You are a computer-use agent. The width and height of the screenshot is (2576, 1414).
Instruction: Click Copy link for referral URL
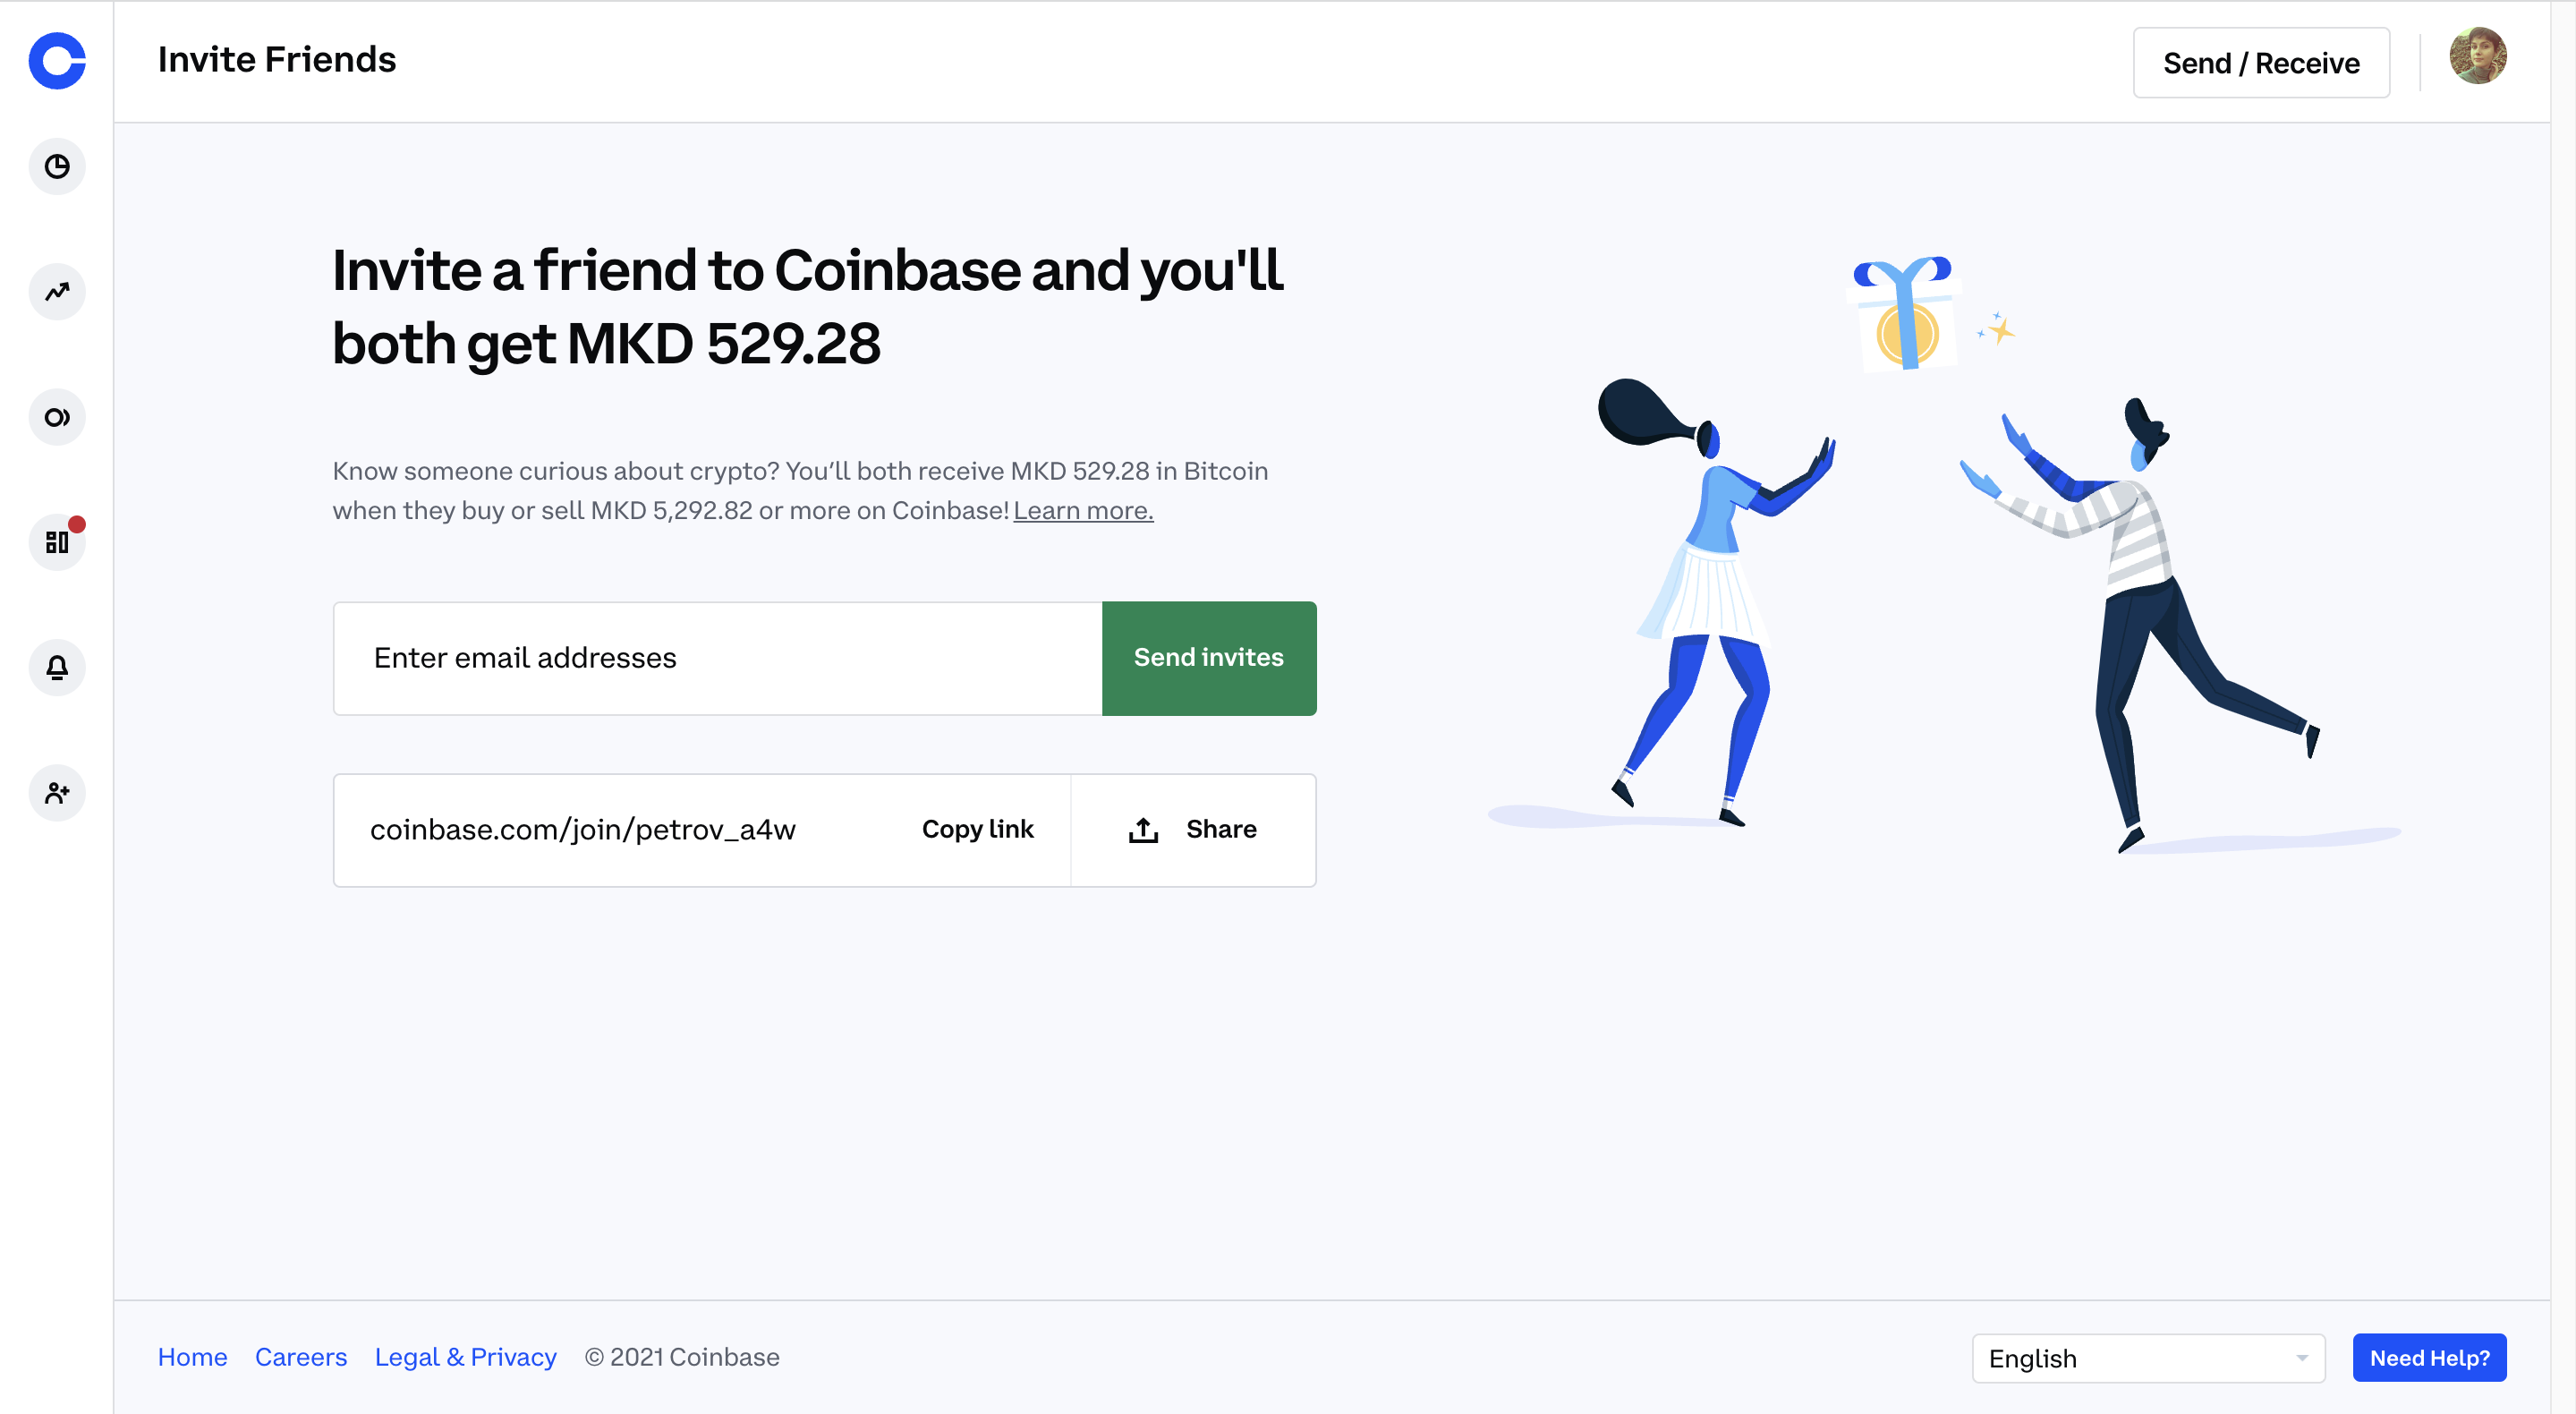978,829
